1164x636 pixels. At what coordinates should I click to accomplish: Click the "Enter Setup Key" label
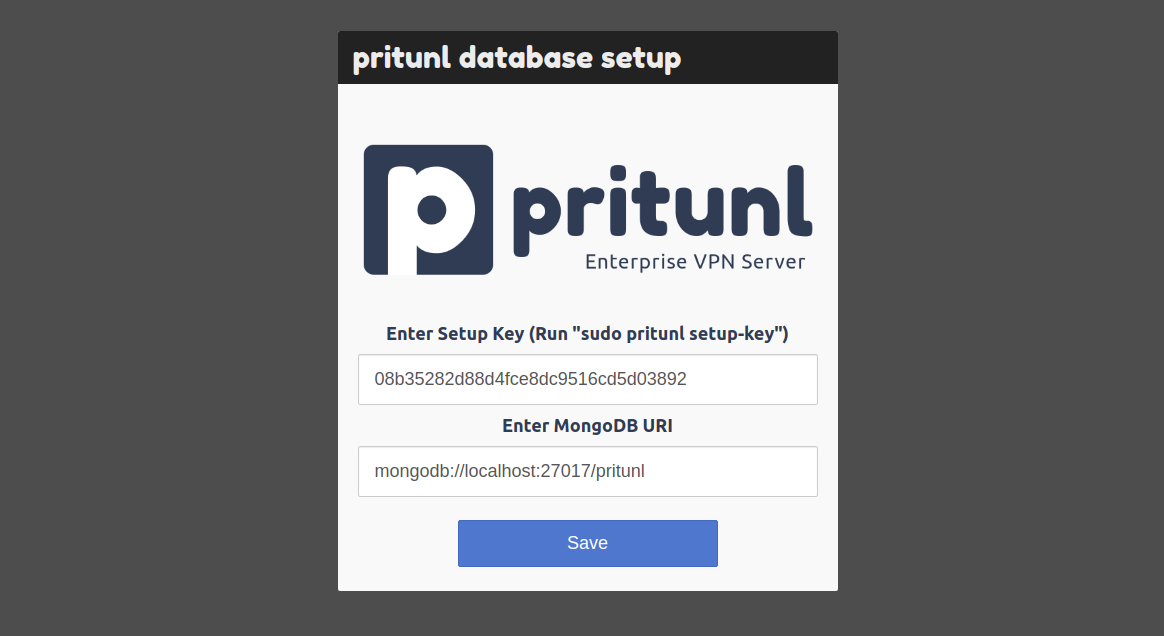(455, 334)
